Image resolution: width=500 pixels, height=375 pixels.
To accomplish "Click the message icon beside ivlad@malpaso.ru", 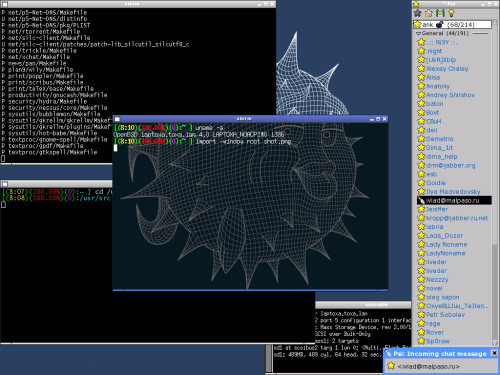I will pos(422,200).
